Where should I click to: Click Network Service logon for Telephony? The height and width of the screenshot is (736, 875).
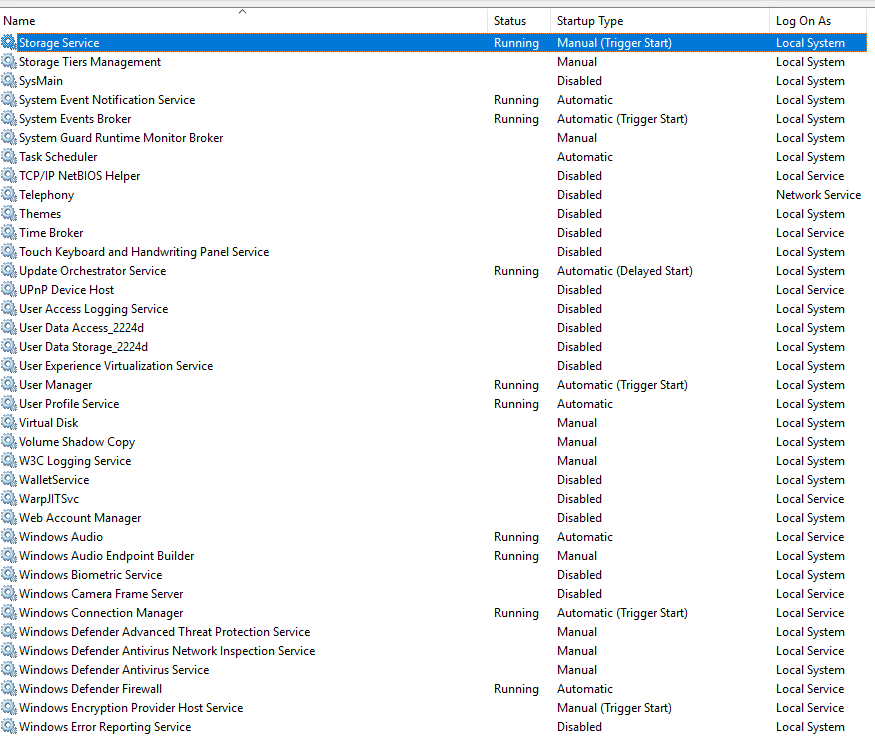coord(818,194)
